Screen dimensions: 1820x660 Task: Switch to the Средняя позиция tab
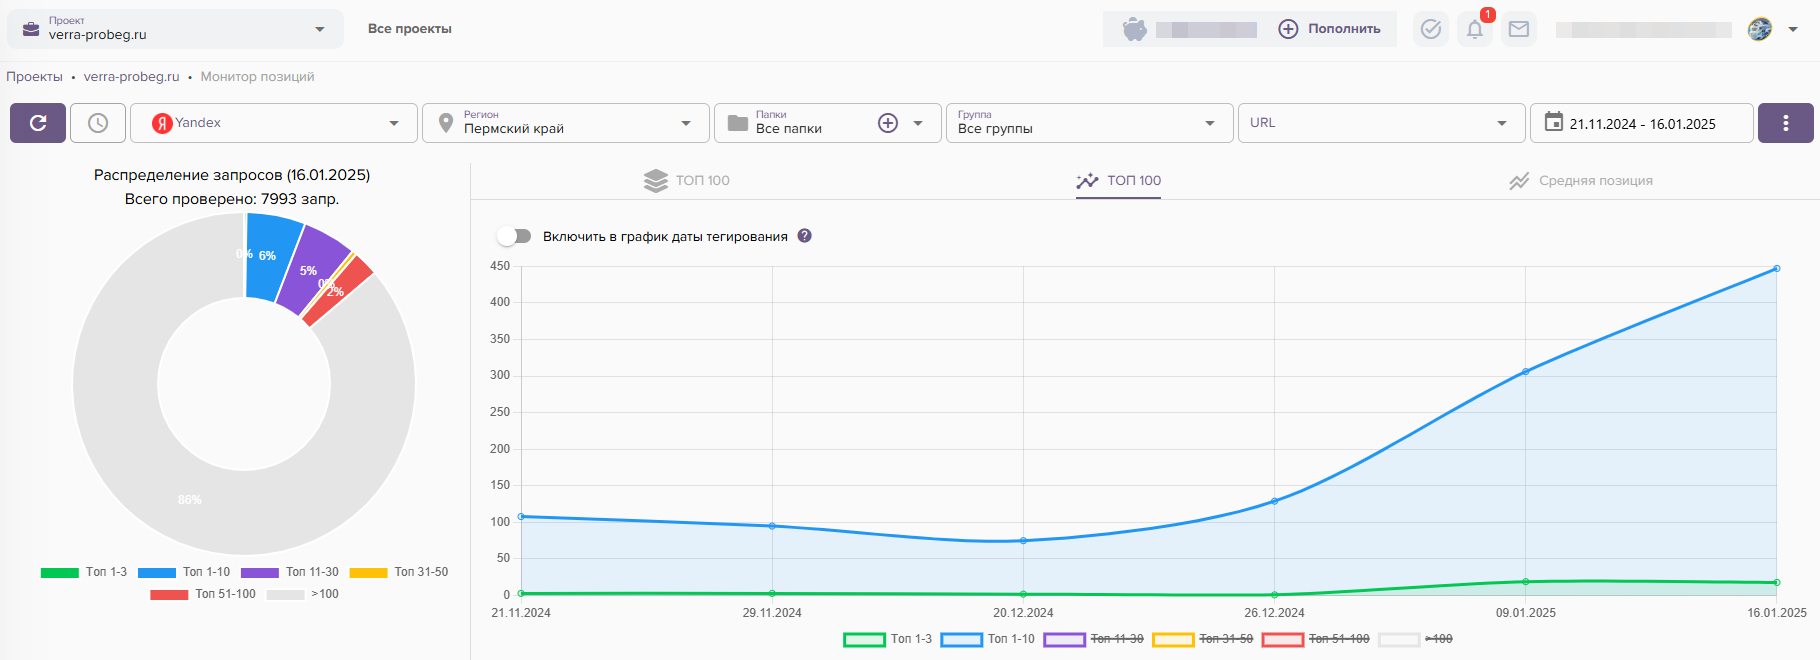coord(1581,181)
